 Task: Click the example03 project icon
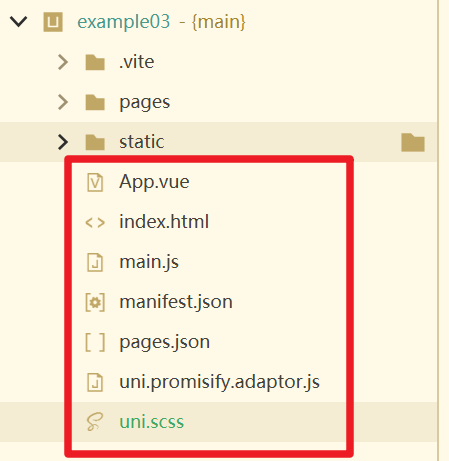point(53,22)
